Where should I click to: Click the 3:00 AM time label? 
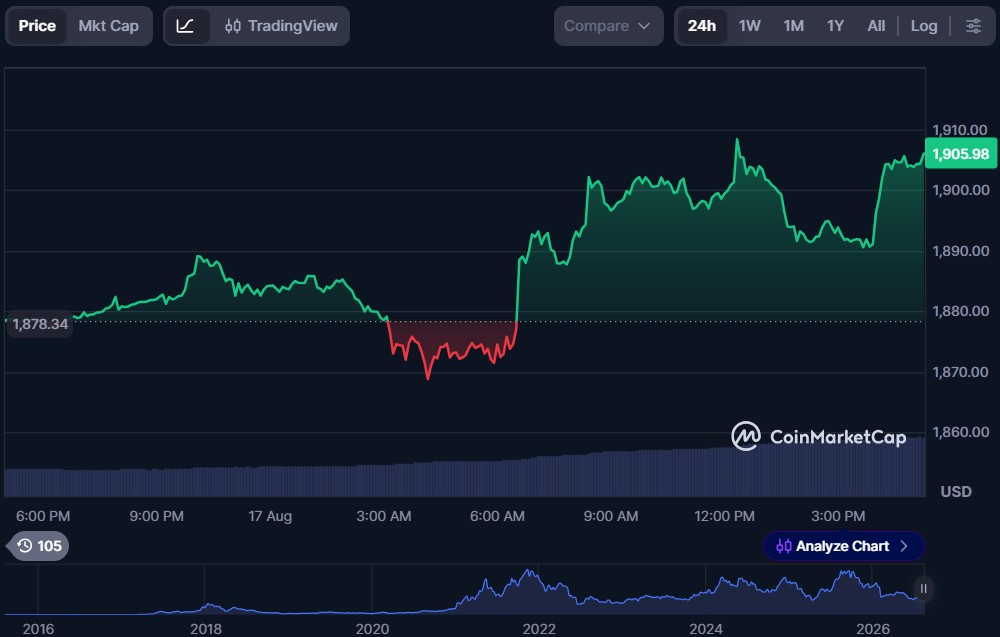tap(383, 516)
